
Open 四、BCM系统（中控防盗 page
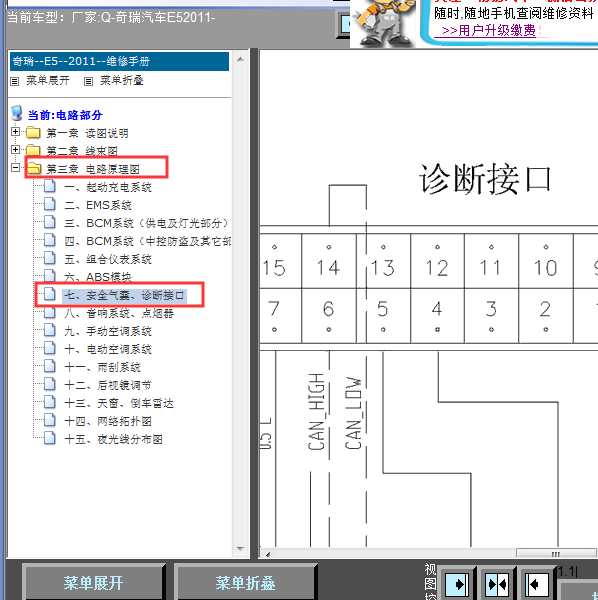147,241
